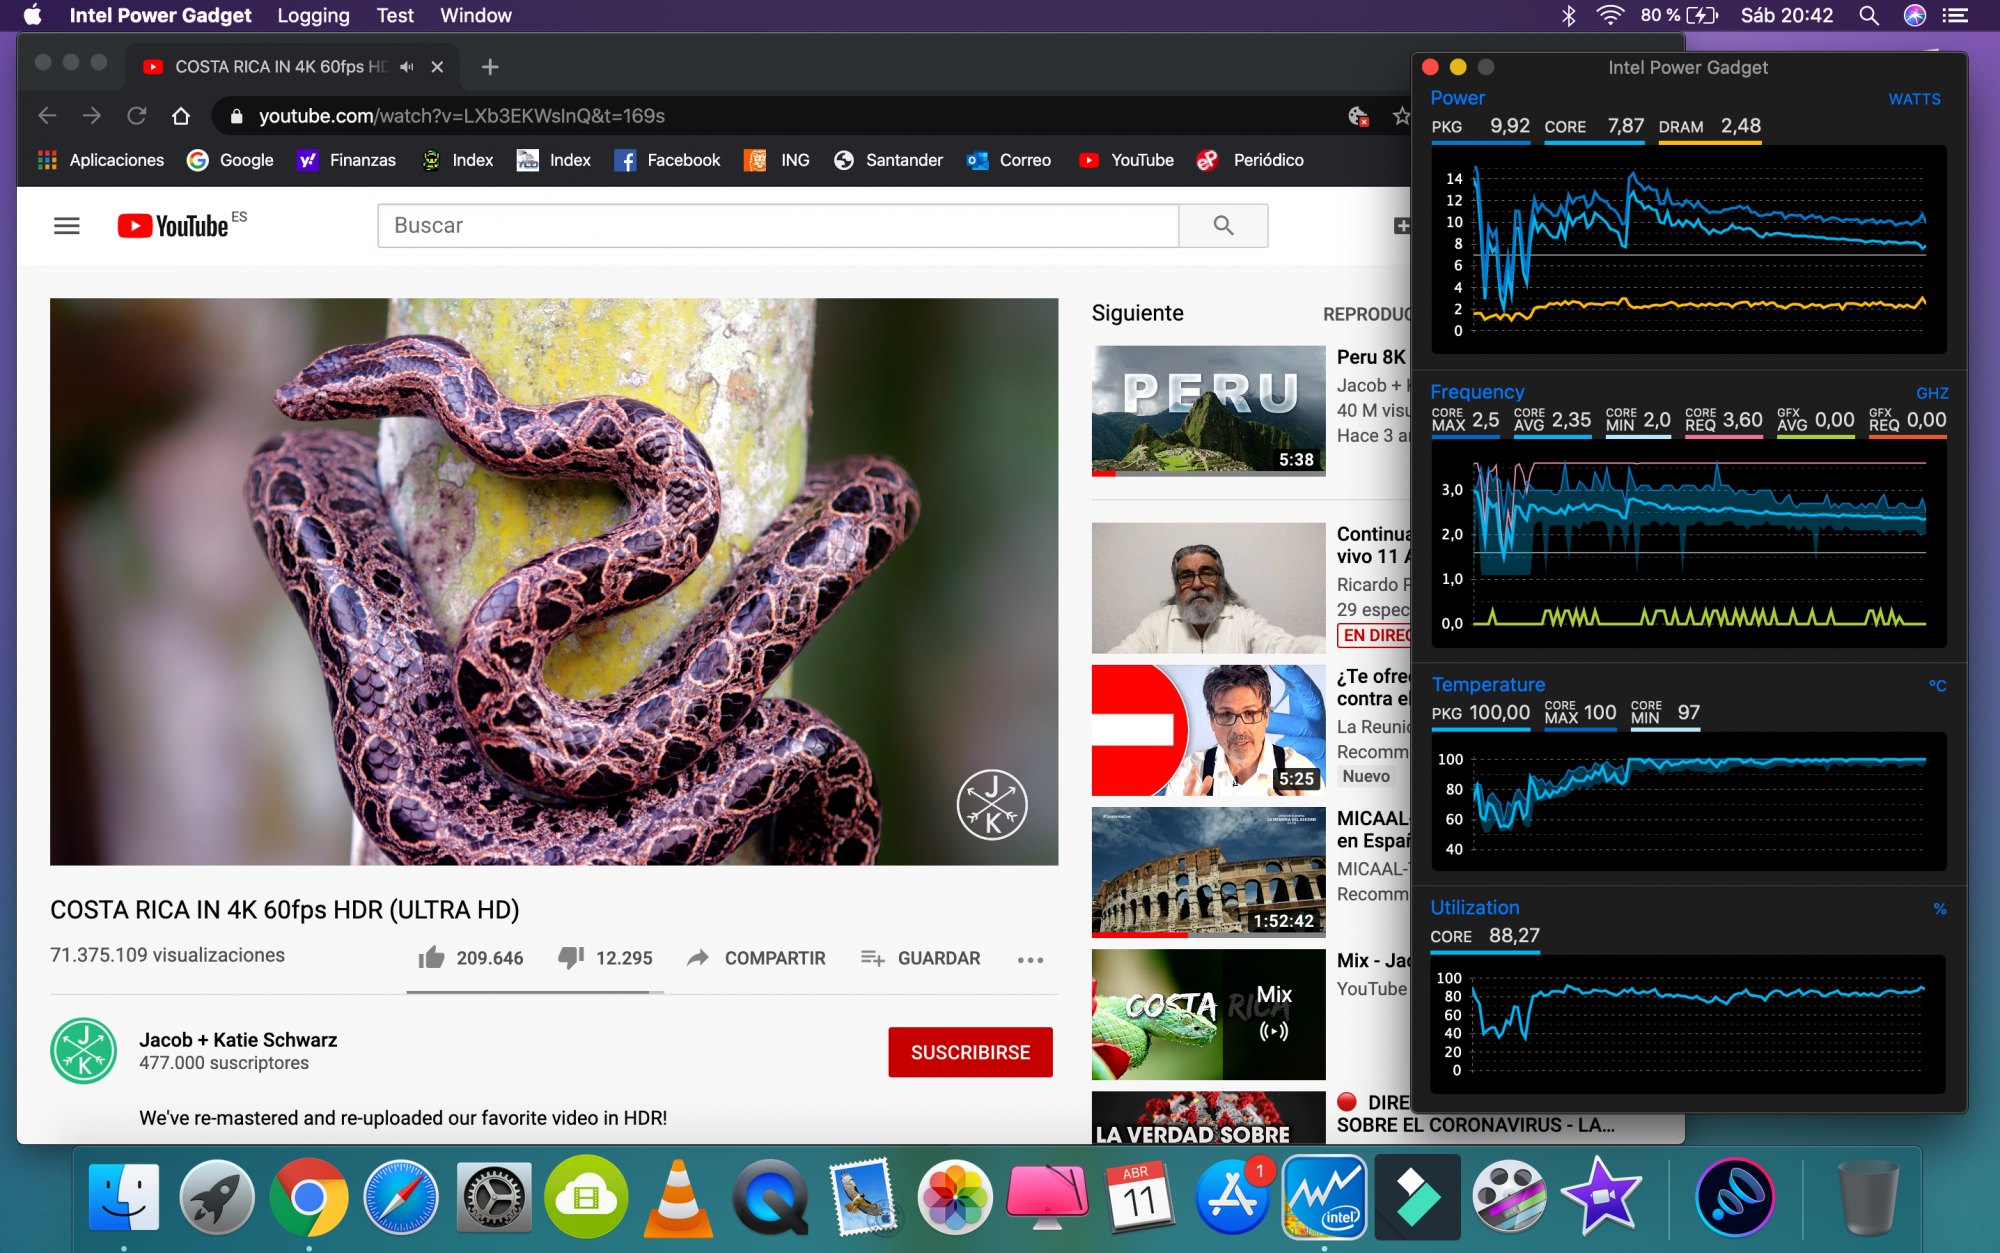Open the Finanzas bookmark
Screen dimensions: 2000x1253
coord(347,160)
